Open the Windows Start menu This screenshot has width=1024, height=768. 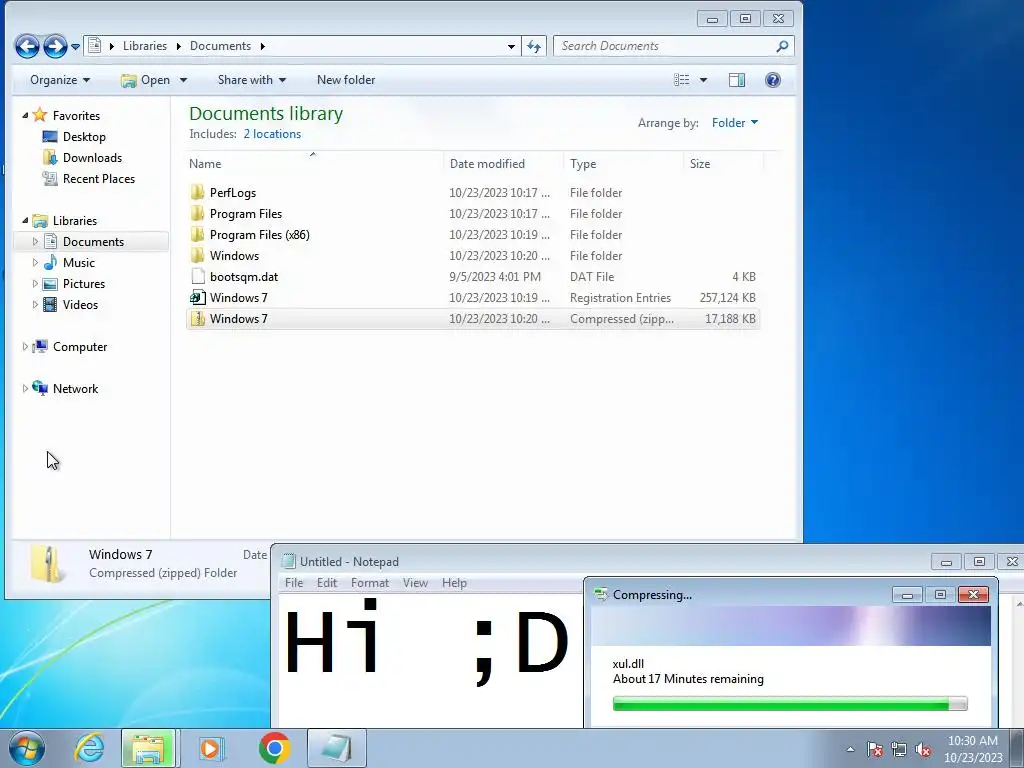click(x=27, y=748)
